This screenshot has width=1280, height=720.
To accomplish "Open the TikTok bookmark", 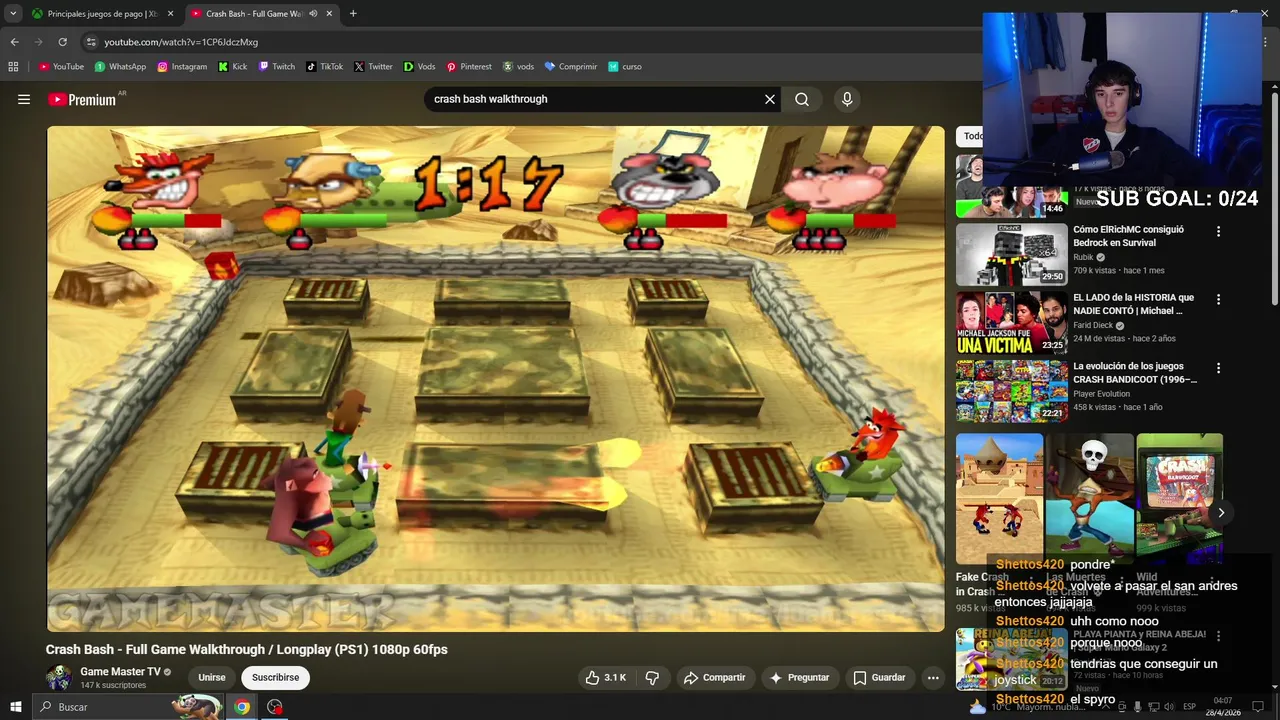I will pos(324,67).
